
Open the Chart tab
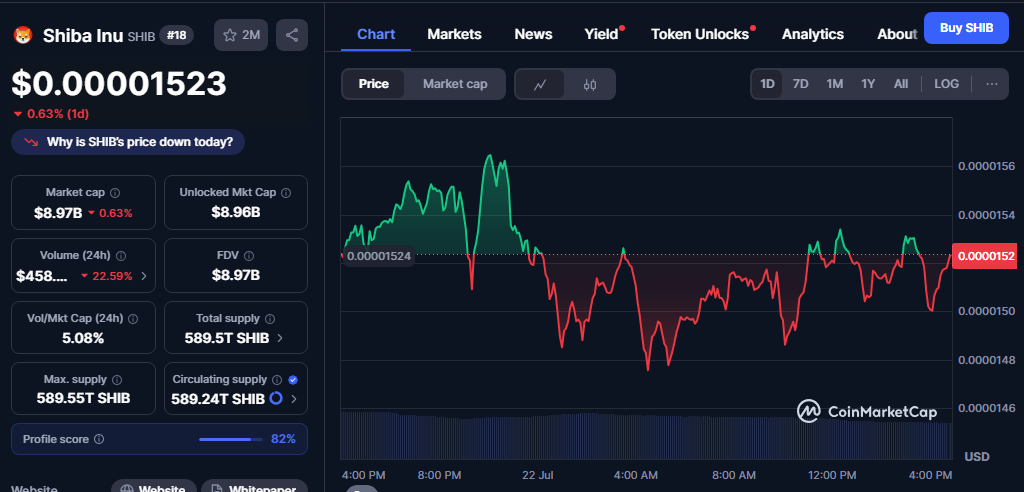376,34
